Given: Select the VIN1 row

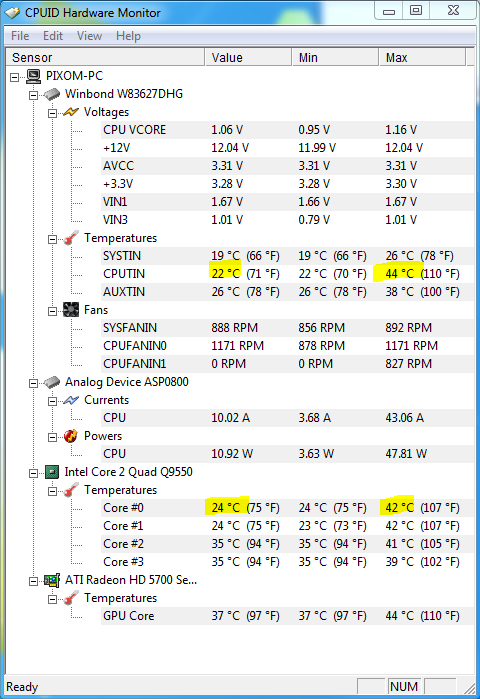Looking at the screenshot, I should pyautogui.click(x=287, y=202).
